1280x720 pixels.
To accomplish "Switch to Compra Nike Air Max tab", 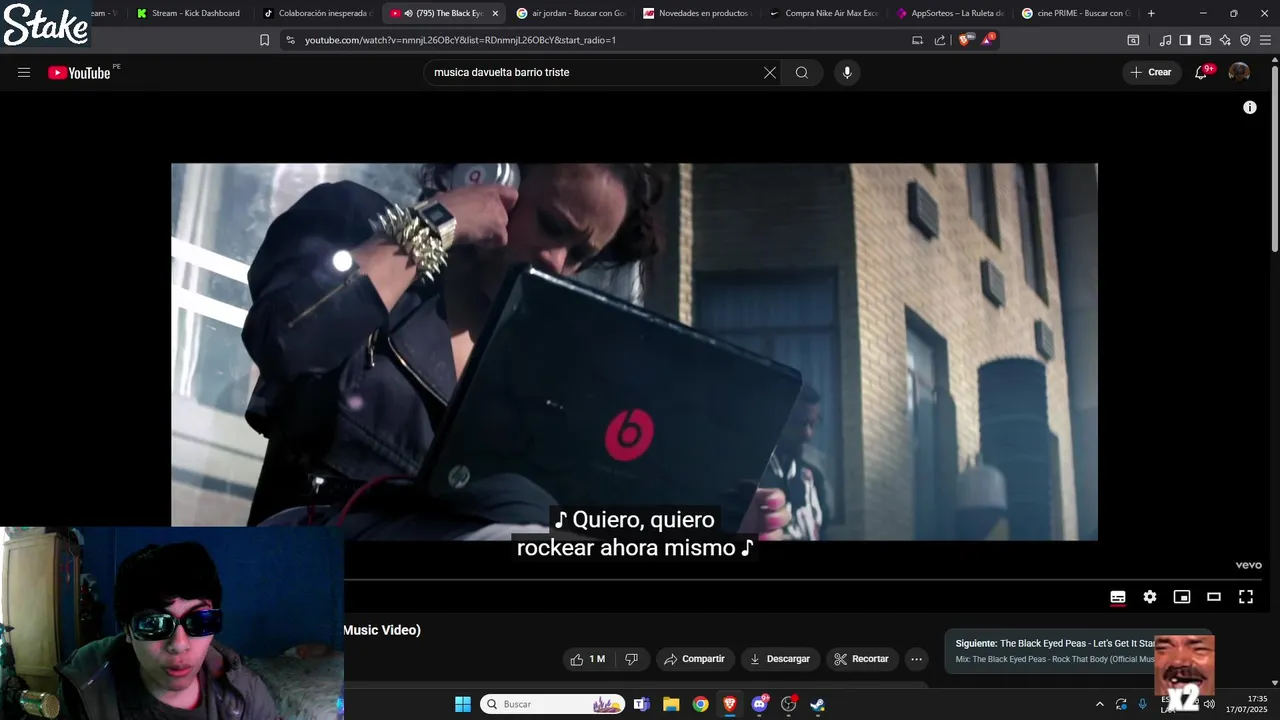I will point(824,13).
